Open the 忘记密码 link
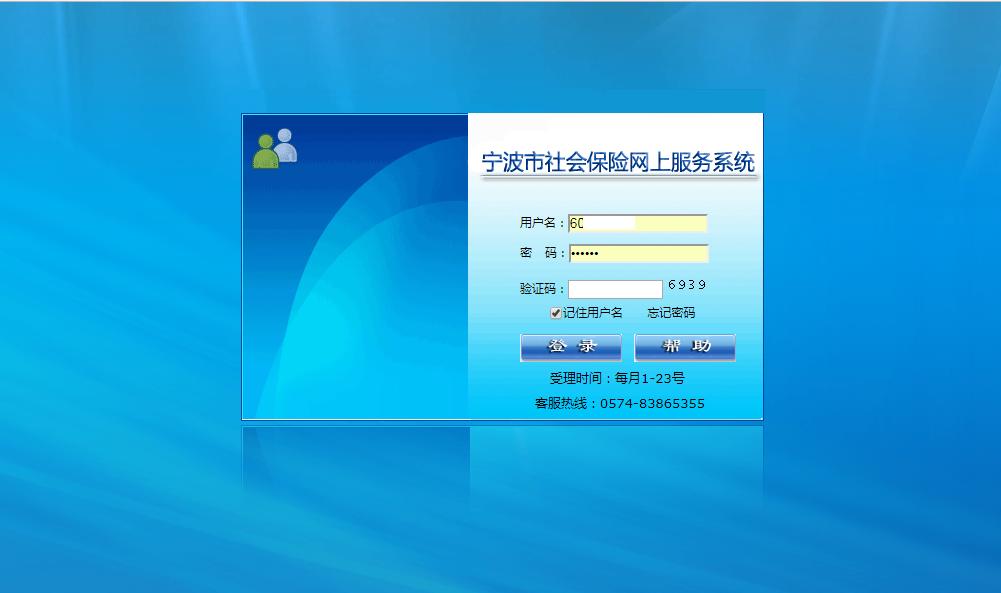Viewport: 1001px width, 593px height. [671, 313]
